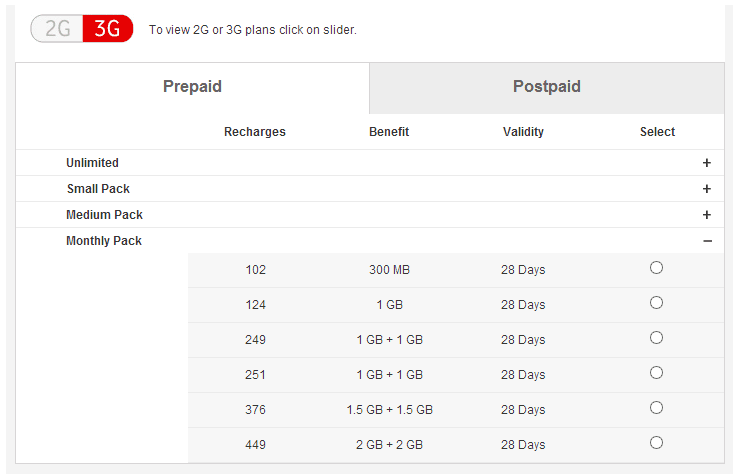This screenshot has width=742, height=476.
Task: Click the Validity column header
Action: [x=523, y=132]
